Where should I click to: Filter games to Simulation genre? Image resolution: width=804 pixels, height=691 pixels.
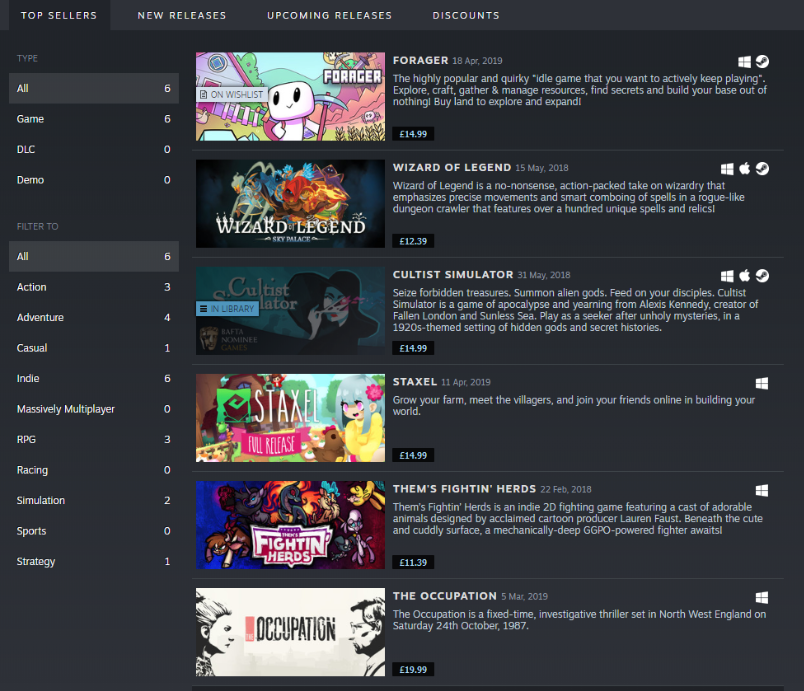point(94,500)
